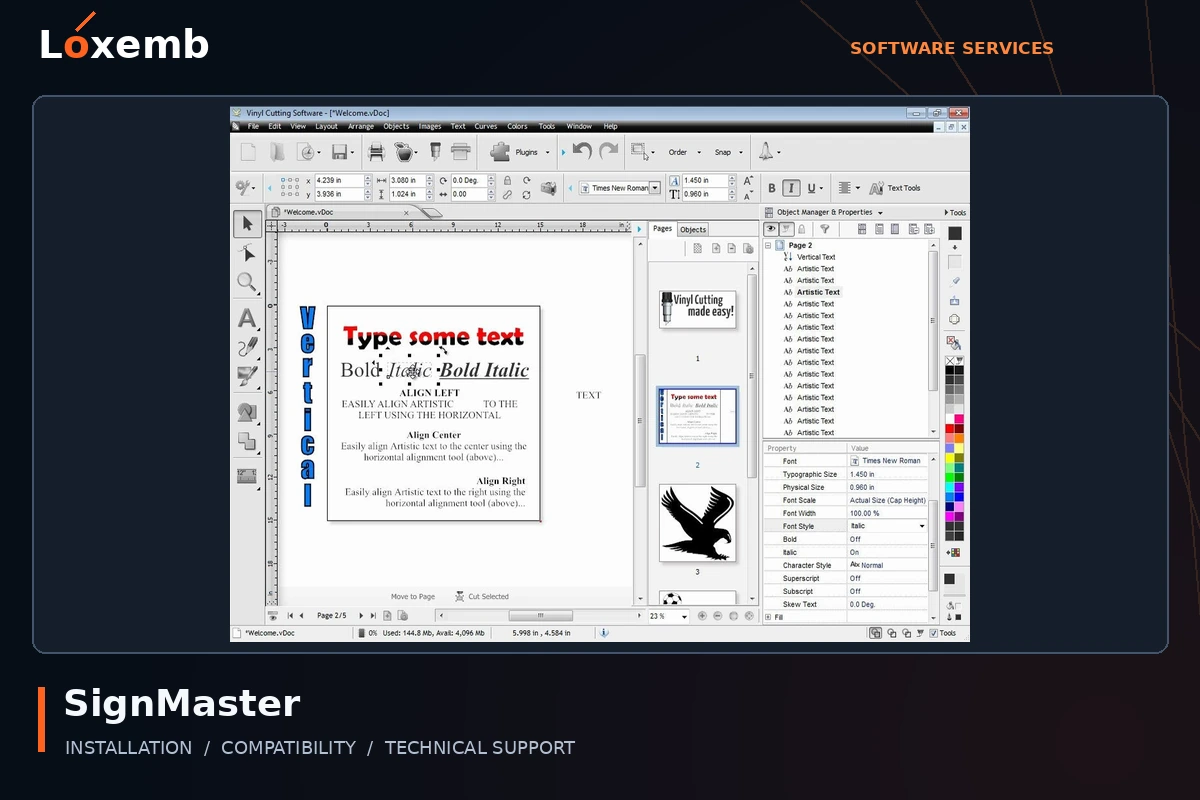The image size is (1200, 800).
Task: Click the info icon in status bar
Action: coord(604,633)
